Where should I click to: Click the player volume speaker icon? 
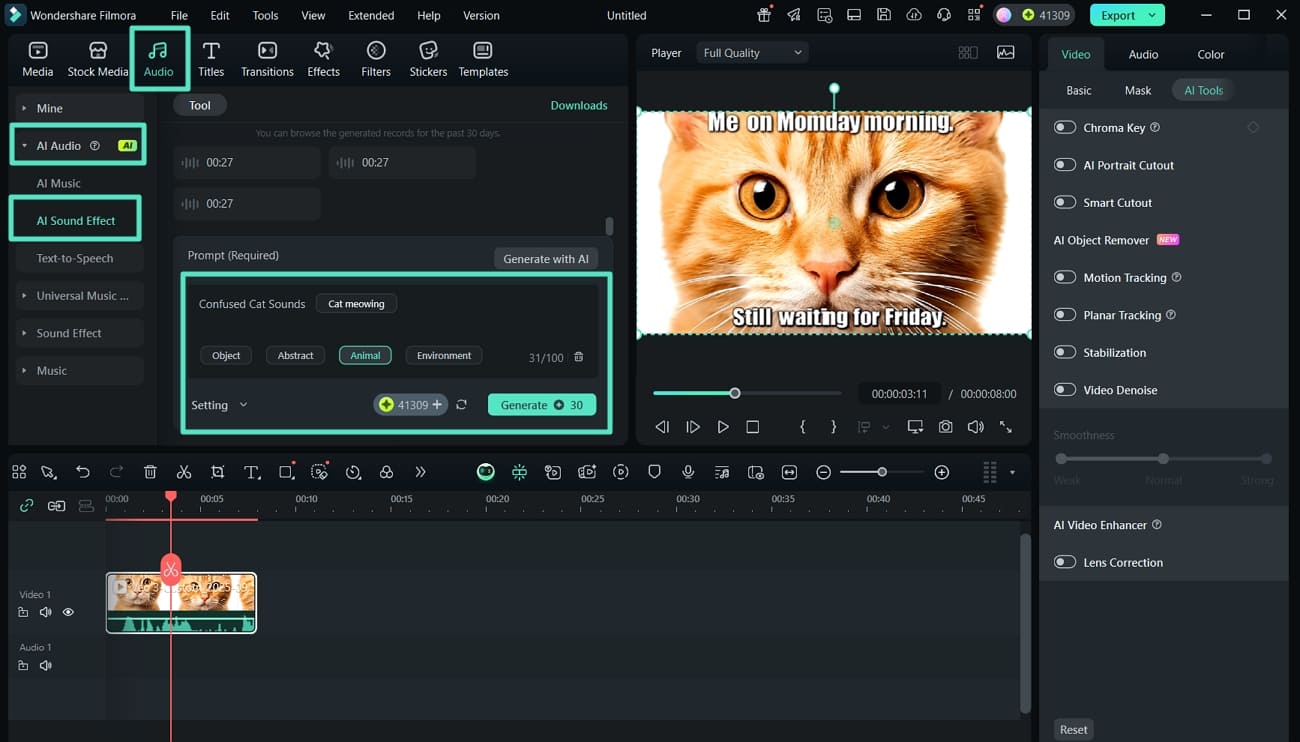click(x=975, y=427)
